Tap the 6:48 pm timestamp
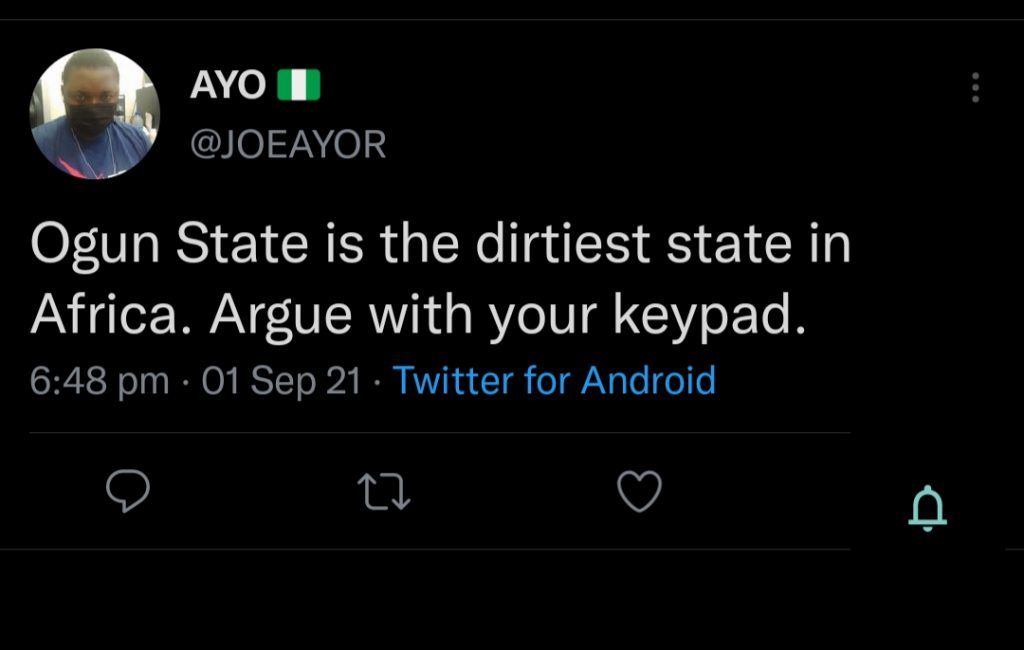 click(99, 382)
